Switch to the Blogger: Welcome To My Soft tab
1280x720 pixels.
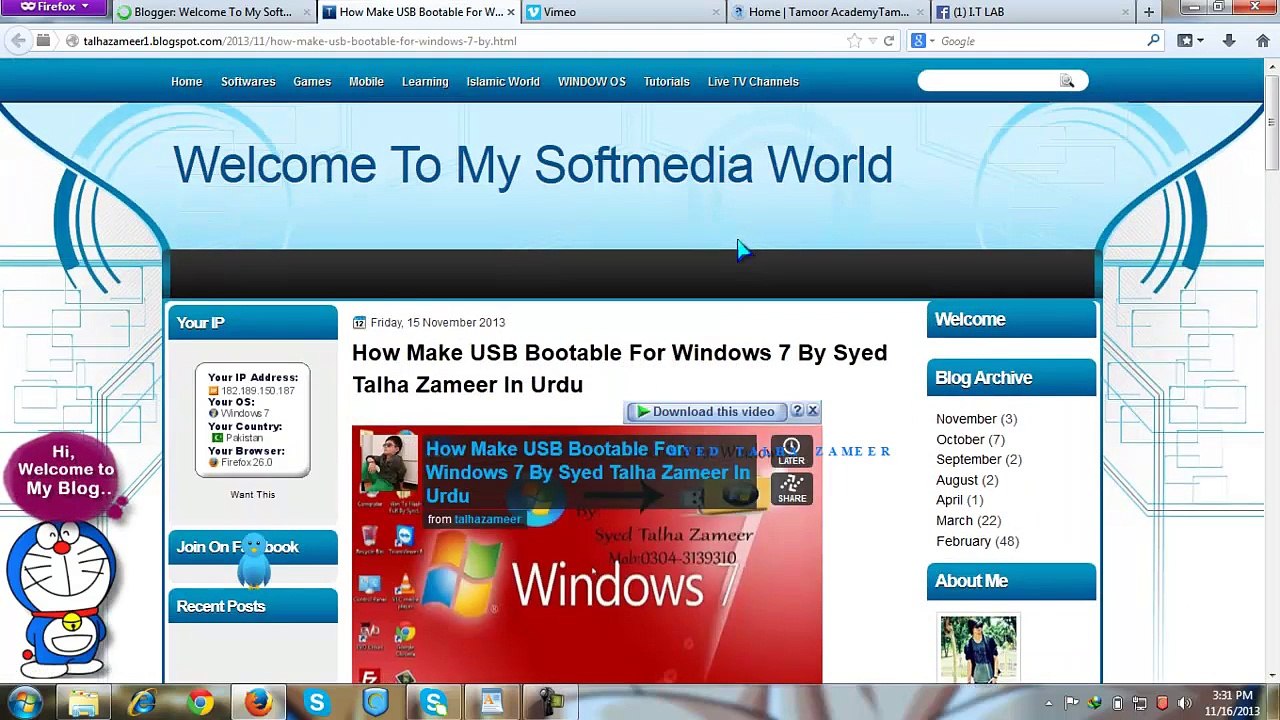pyautogui.click(x=213, y=12)
